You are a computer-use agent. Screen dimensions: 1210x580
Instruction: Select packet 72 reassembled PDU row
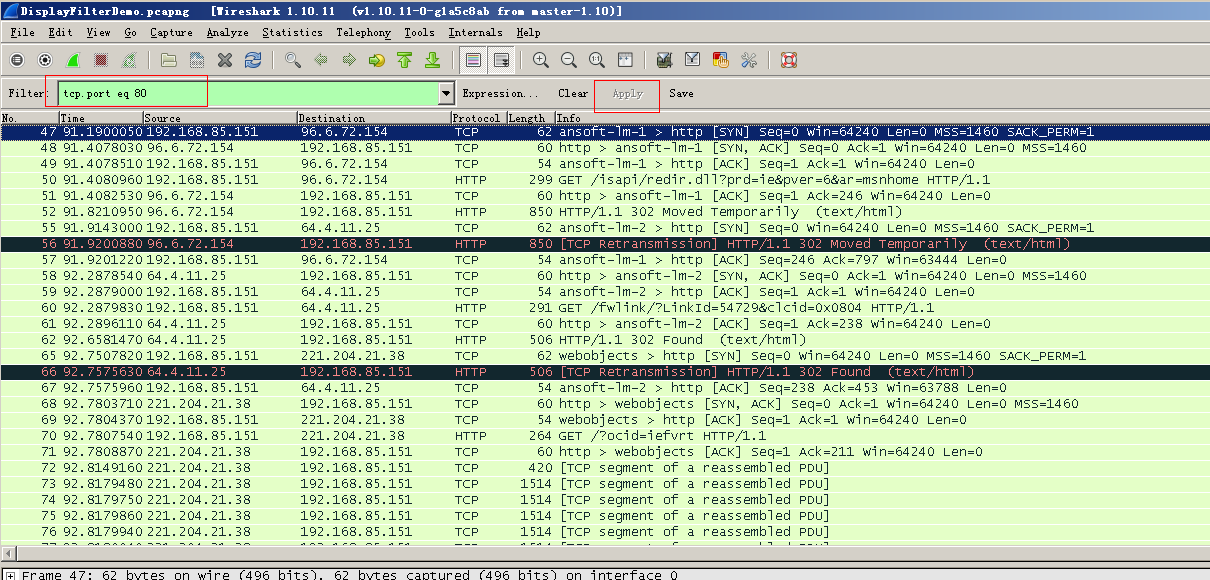[605, 468]
